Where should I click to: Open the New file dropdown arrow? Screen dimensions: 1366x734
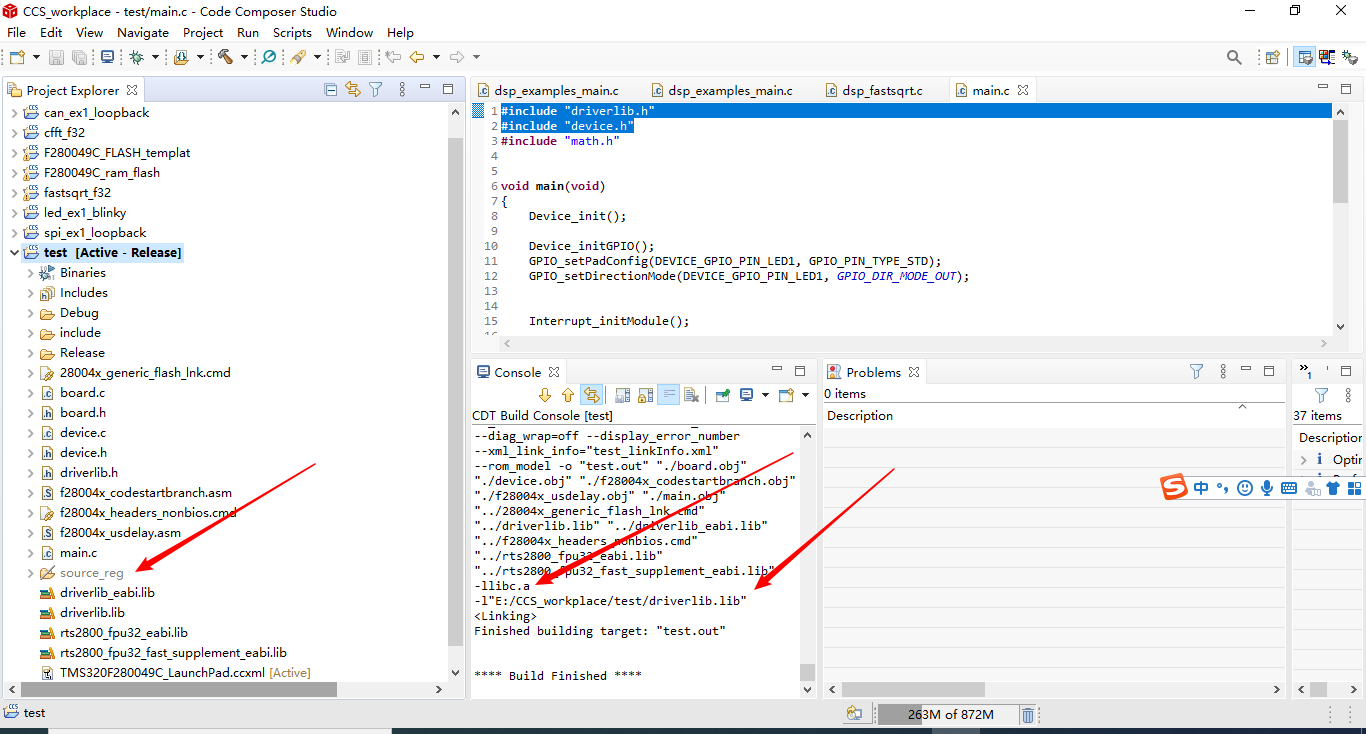(x=37, y=57)
